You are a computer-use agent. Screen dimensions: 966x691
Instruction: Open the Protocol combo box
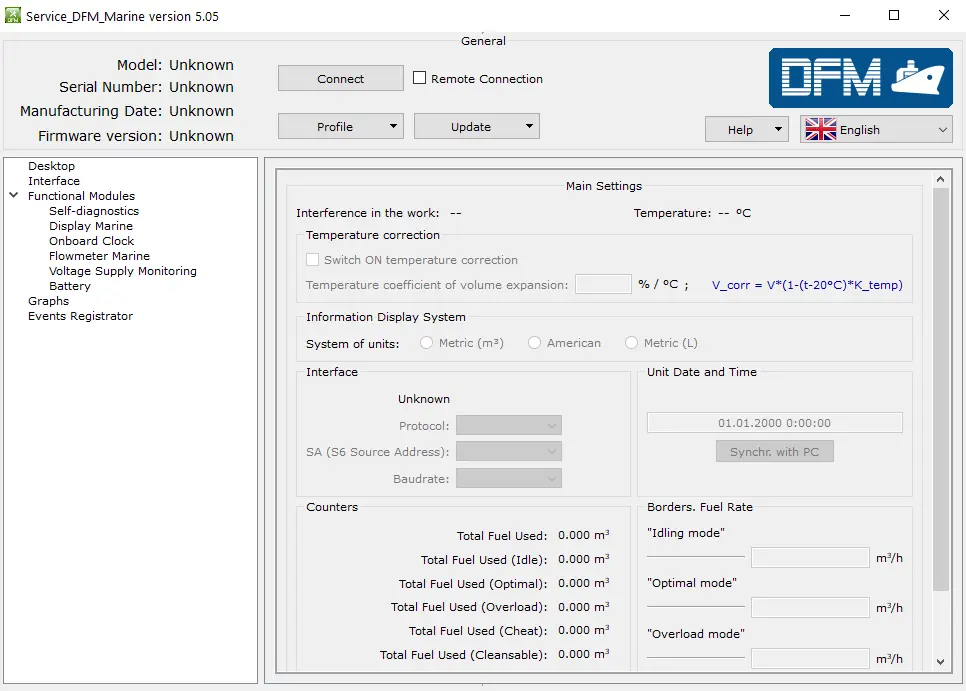508,426
